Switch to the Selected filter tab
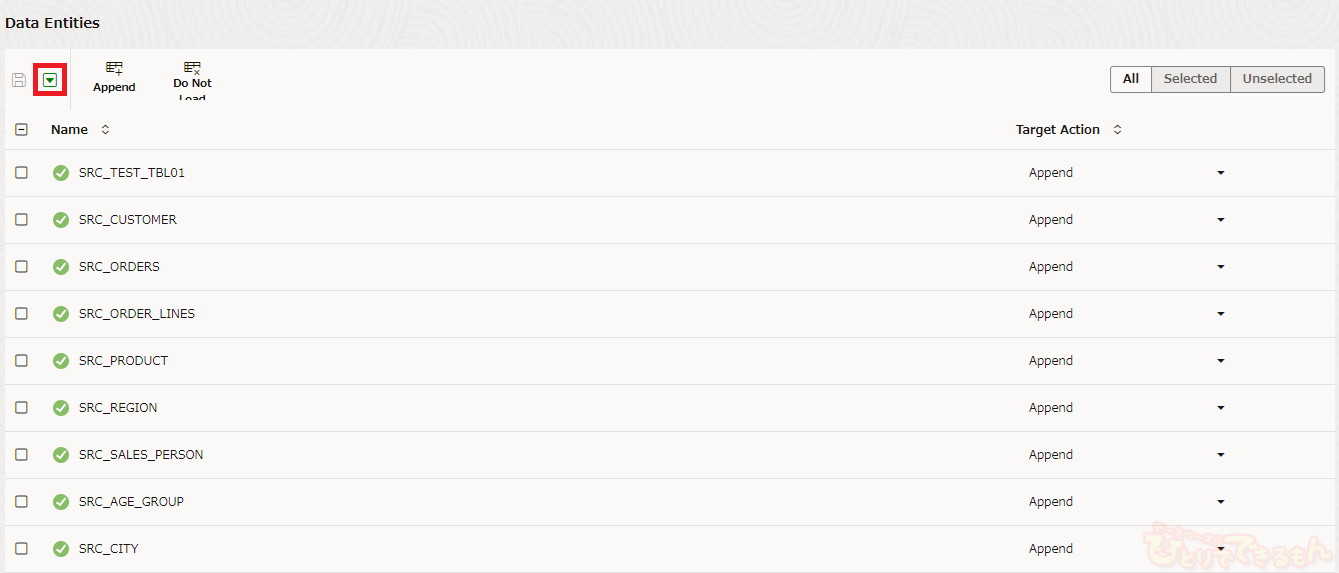The image size is (1339, 573). pyautogui.click(x=1190, y=79)
